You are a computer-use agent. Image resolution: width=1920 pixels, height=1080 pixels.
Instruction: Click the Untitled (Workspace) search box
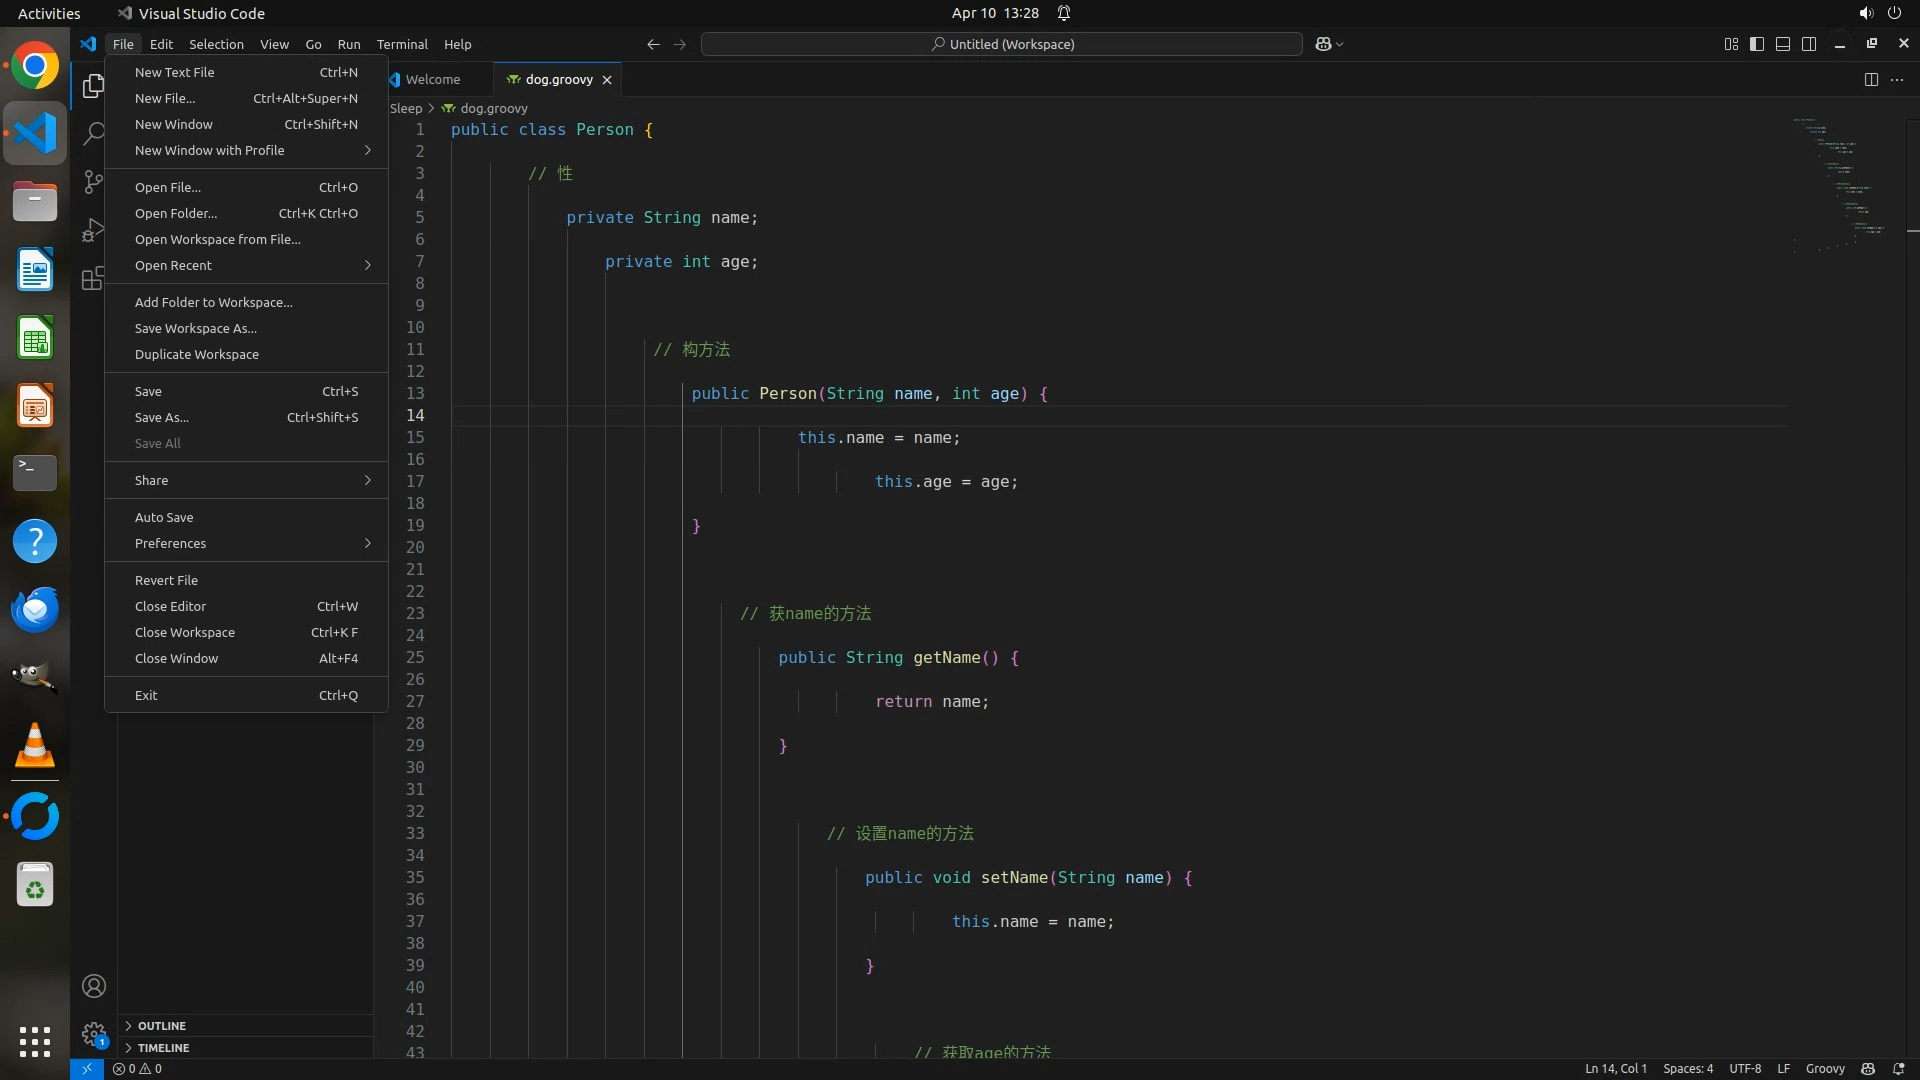pos(1001,44)
